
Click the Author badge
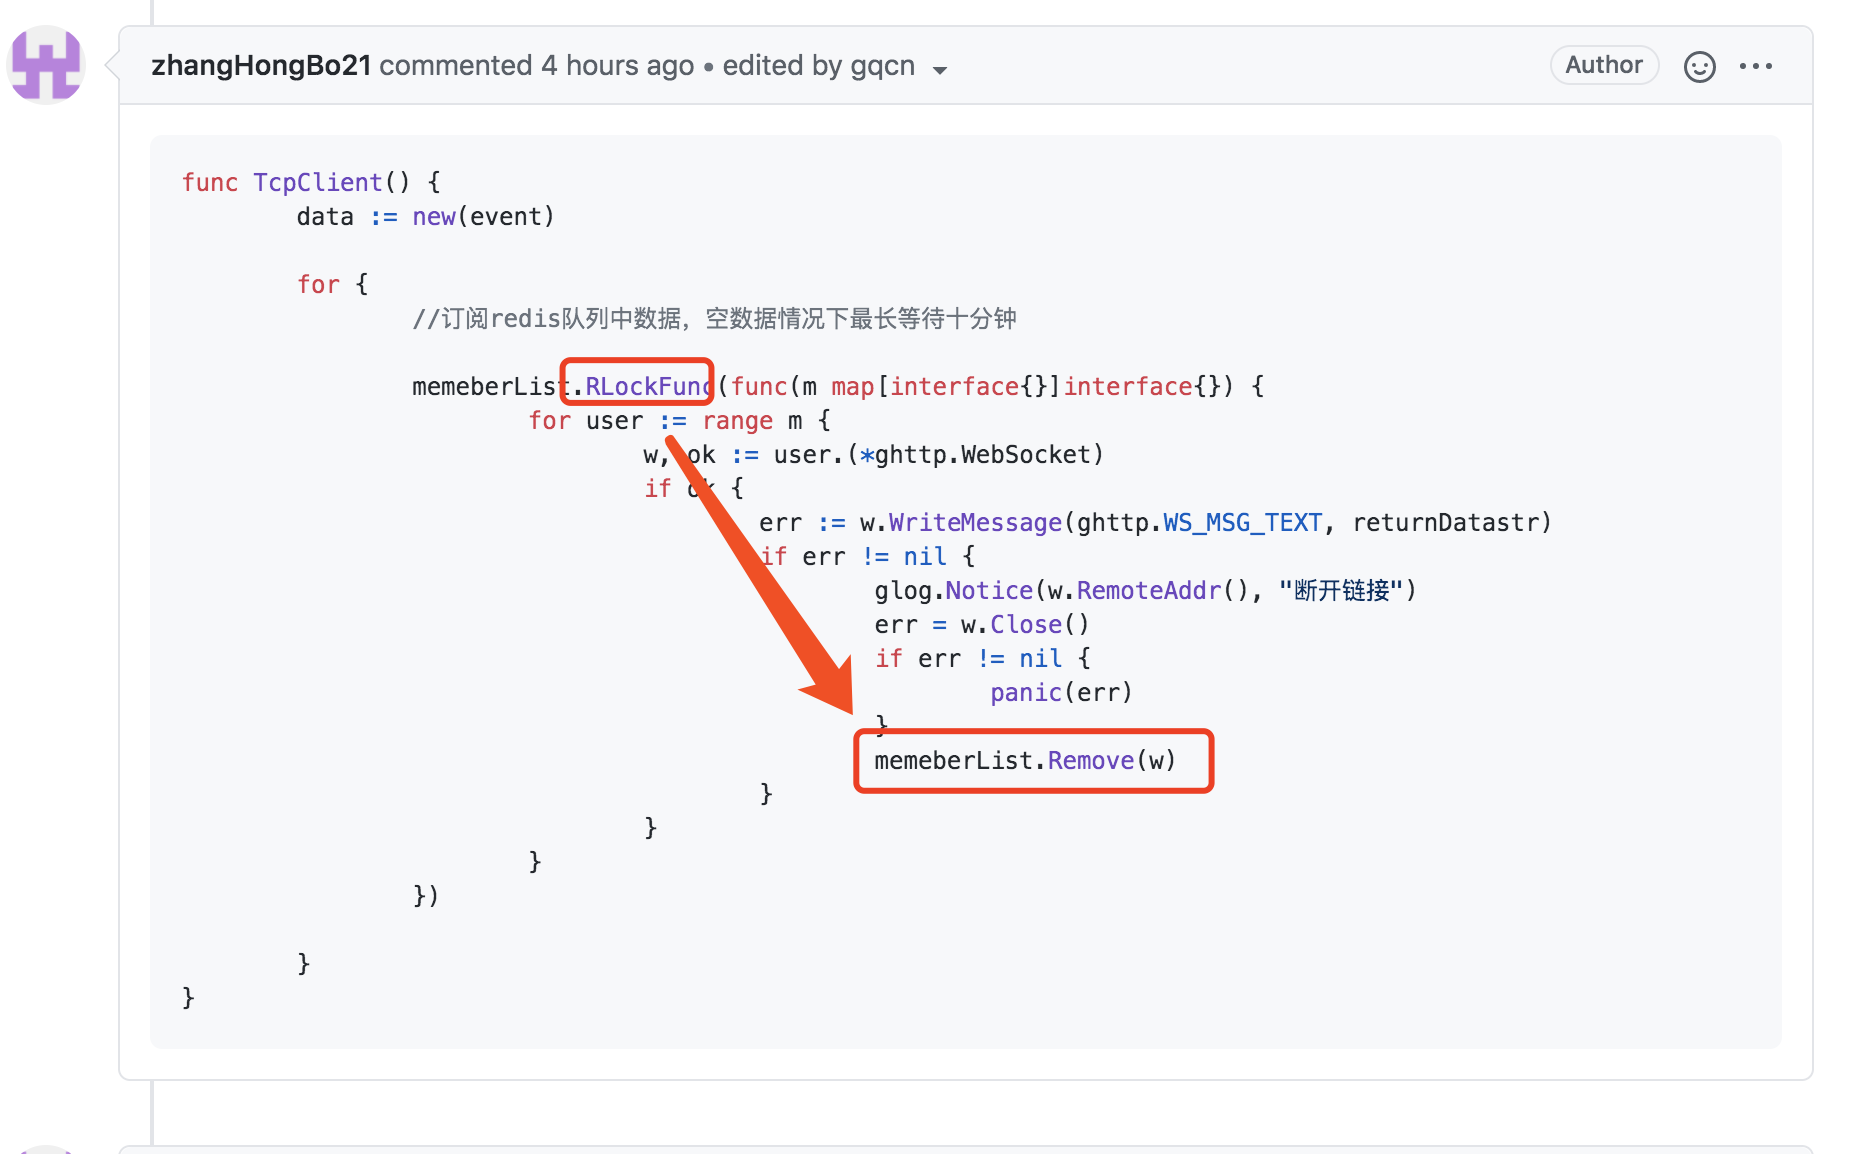click(1604, 65)
